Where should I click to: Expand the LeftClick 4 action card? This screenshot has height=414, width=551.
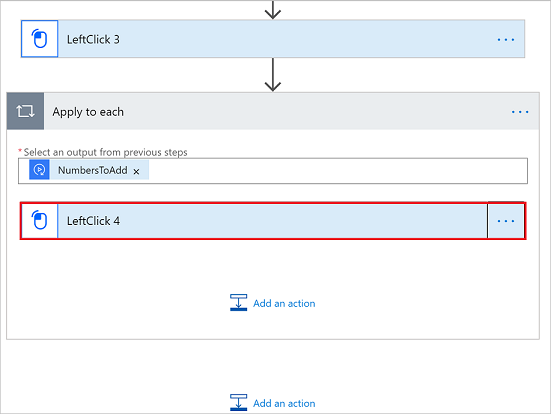click(x=254, y=221)
